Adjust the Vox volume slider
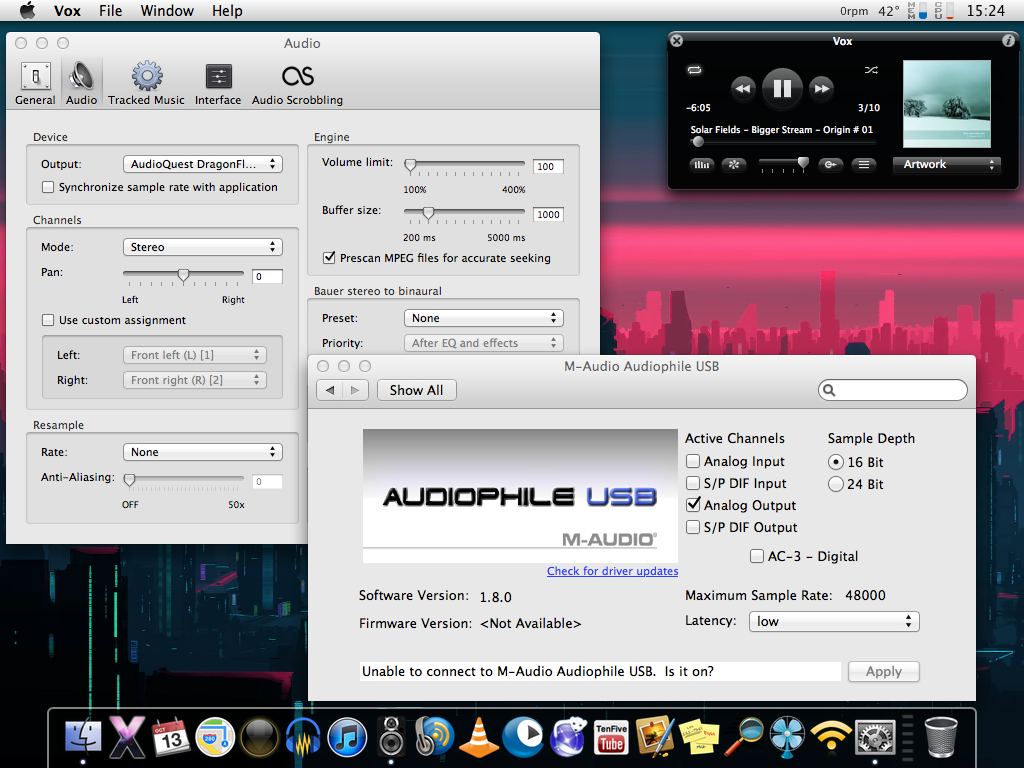Image resolution: width=1024 pixels, height=768 pixels. 784,163
